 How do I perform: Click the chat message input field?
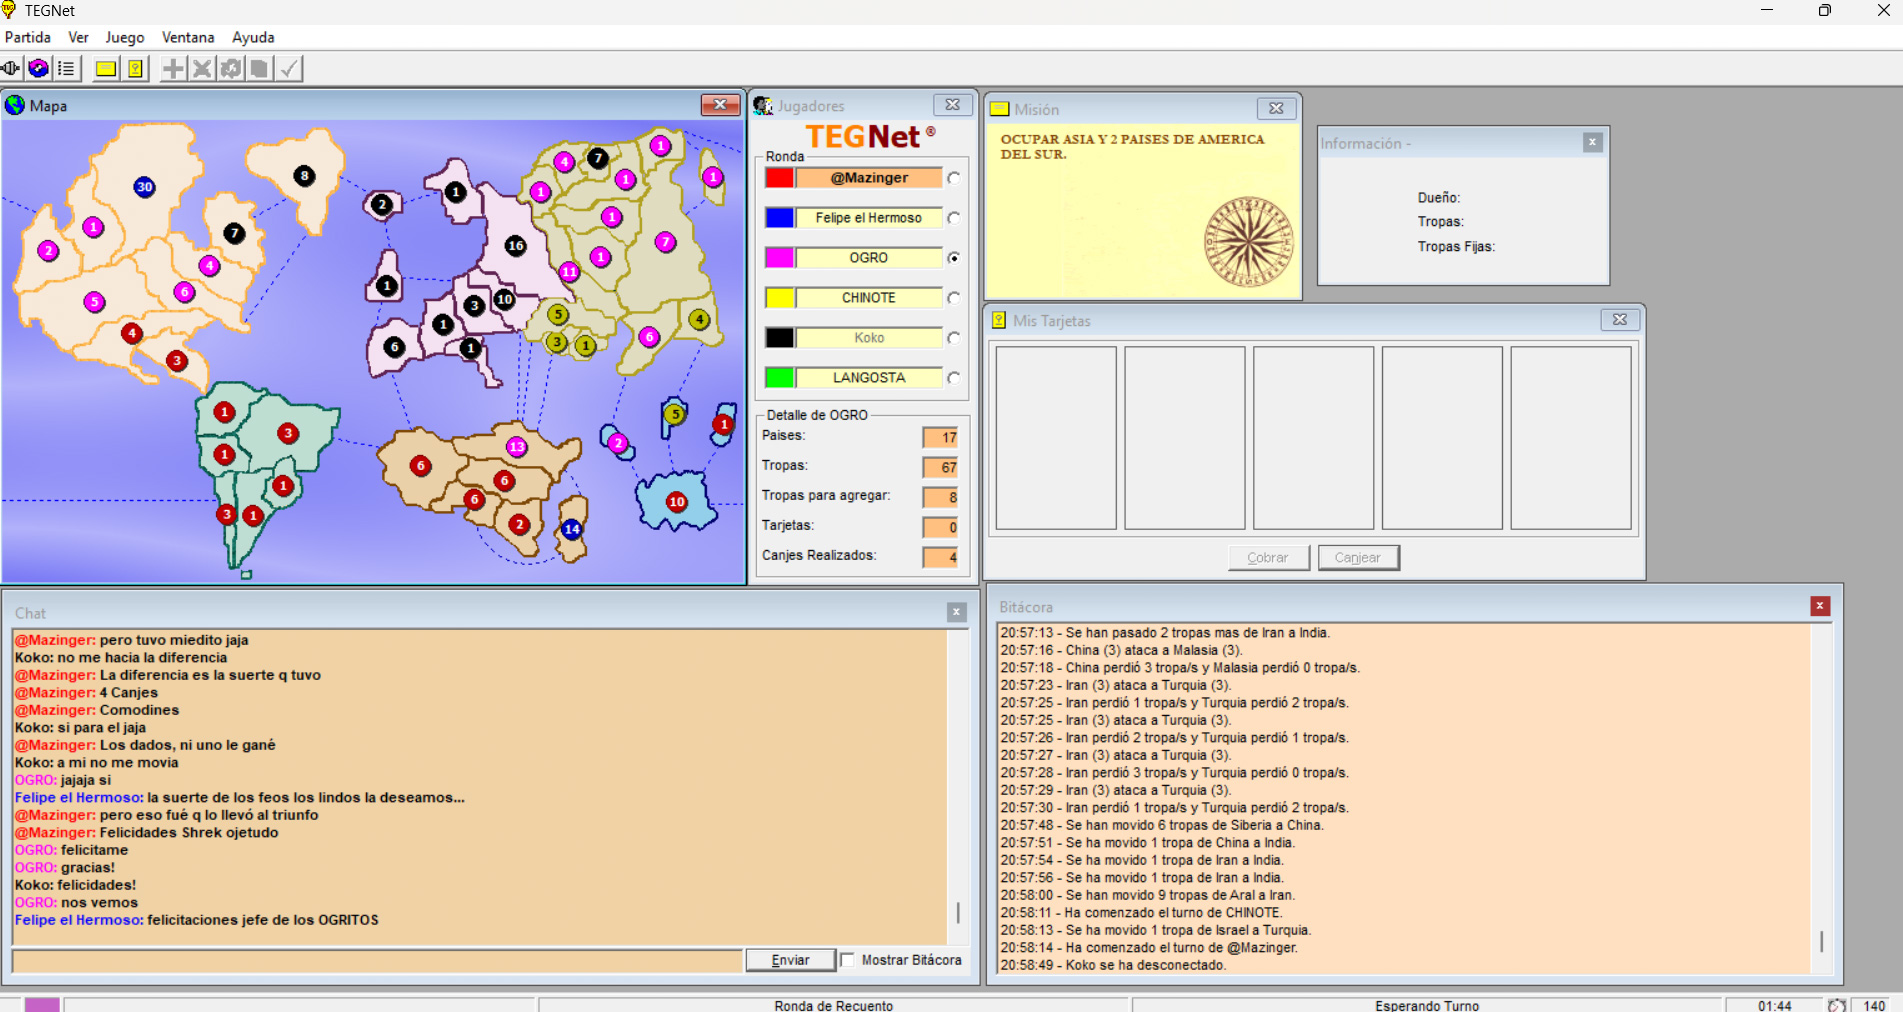377,960
